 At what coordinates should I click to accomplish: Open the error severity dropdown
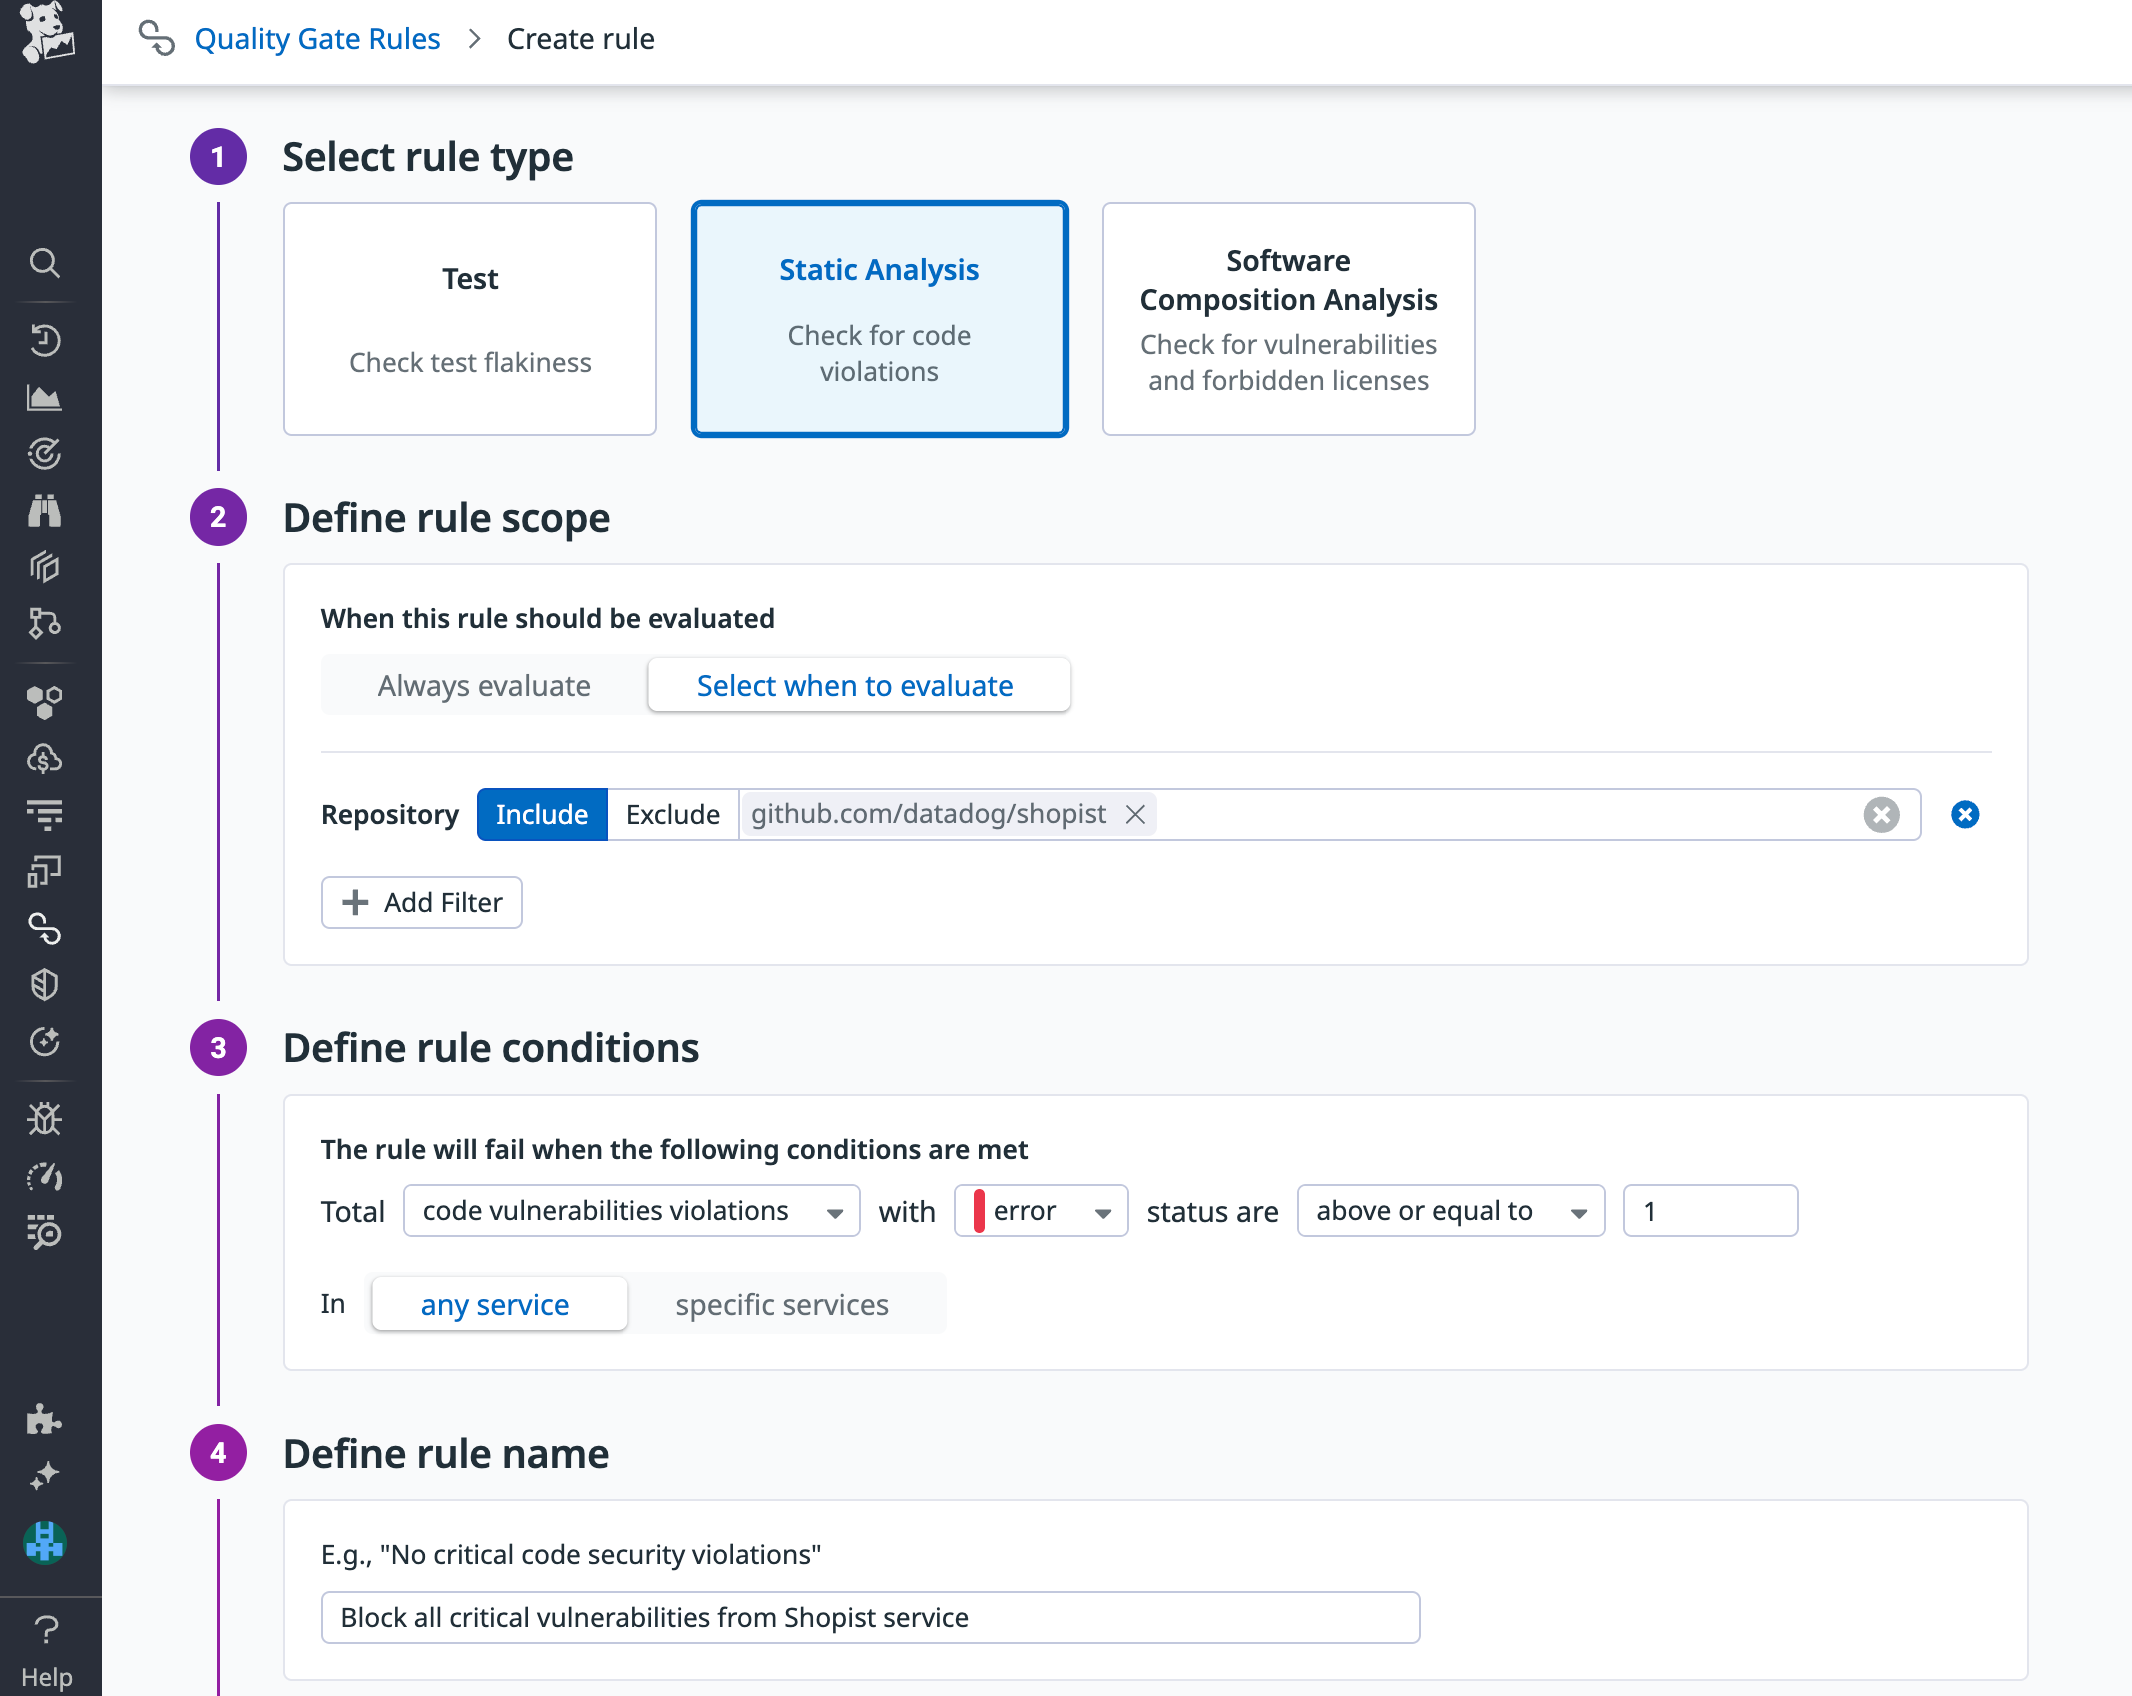click(1040, 1210)
